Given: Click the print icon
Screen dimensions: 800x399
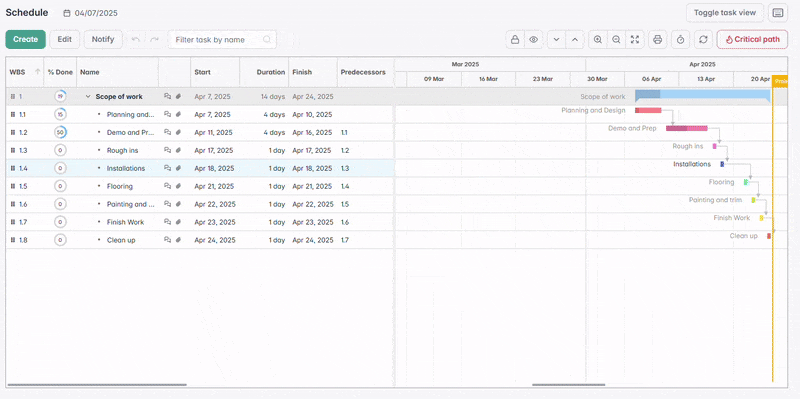Looking at the screenshot, I should pyautogui.click(x=658, y=39).
